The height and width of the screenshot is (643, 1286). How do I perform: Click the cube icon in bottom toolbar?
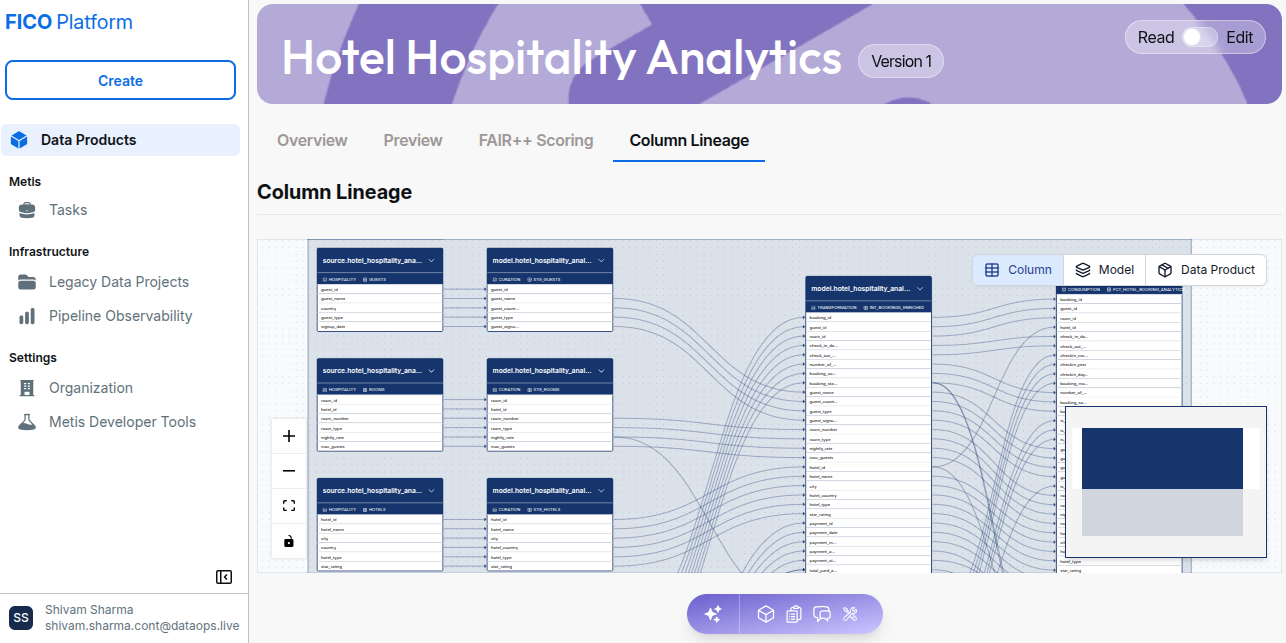point(765,614)
